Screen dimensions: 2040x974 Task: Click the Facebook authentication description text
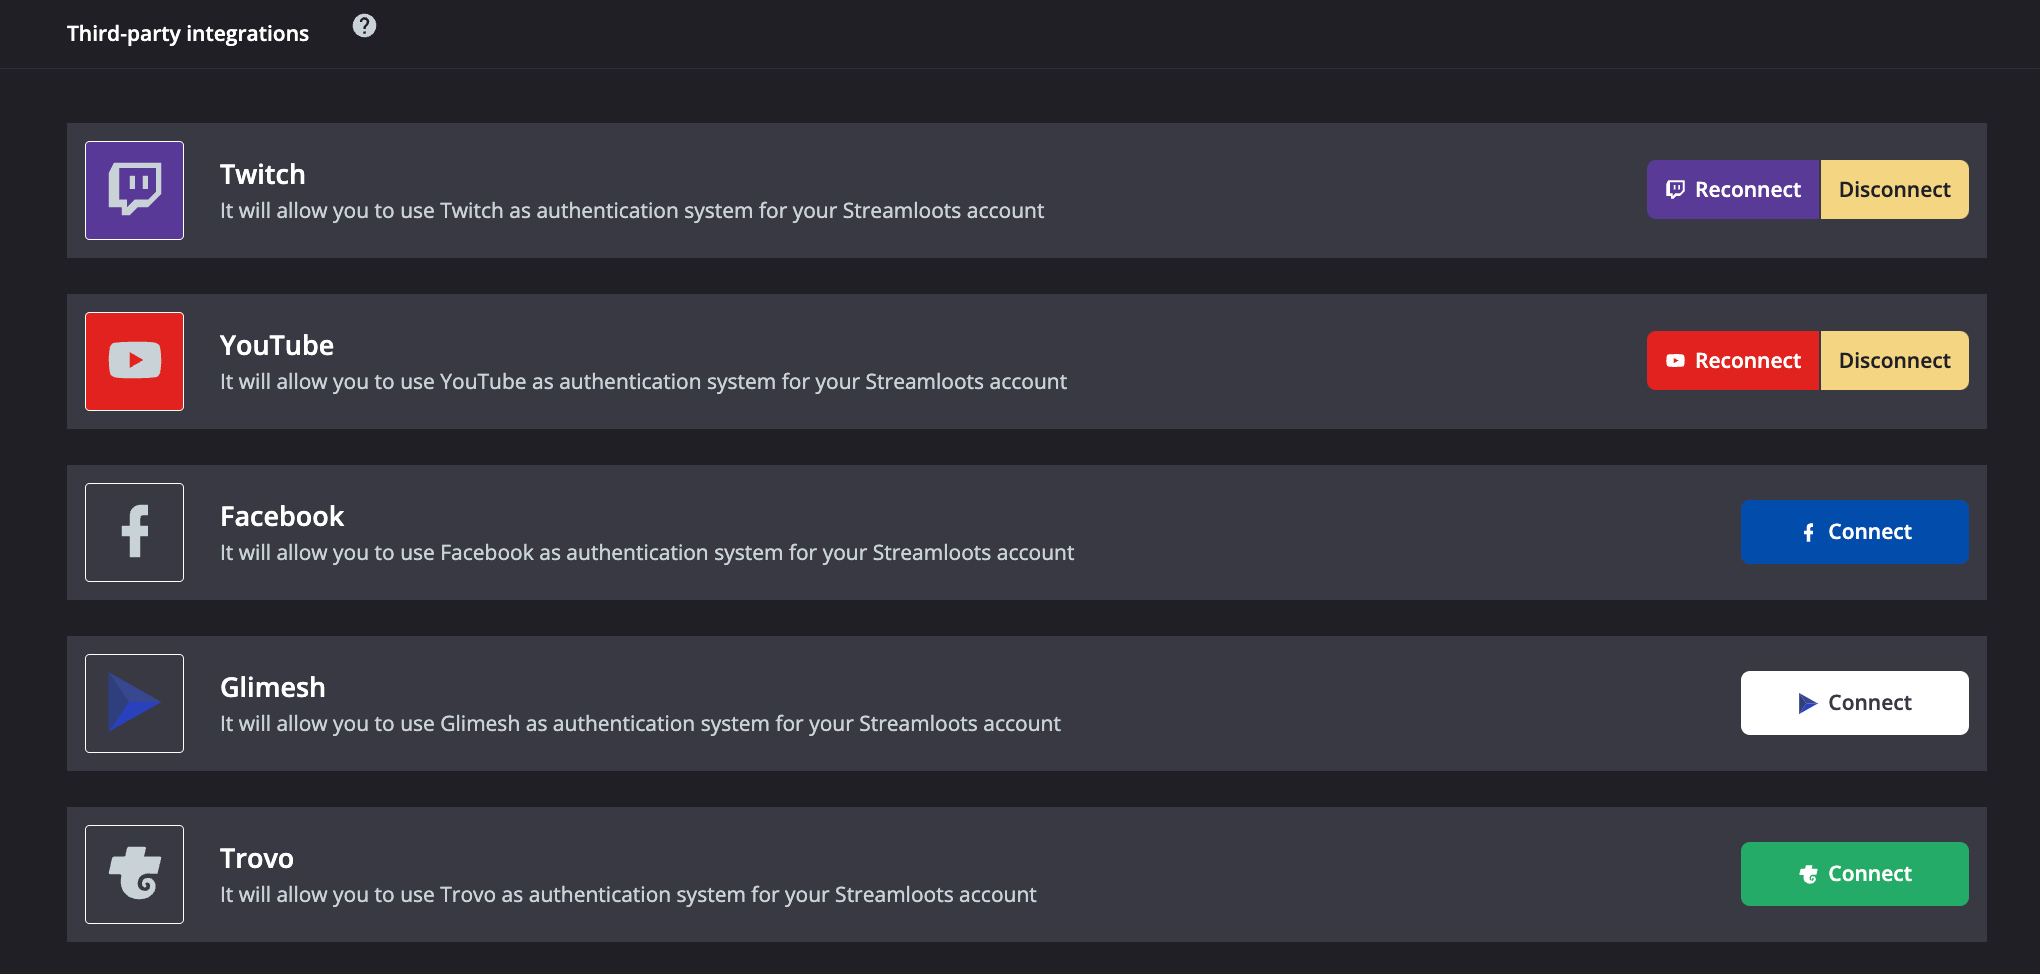[x=647, y=553]
